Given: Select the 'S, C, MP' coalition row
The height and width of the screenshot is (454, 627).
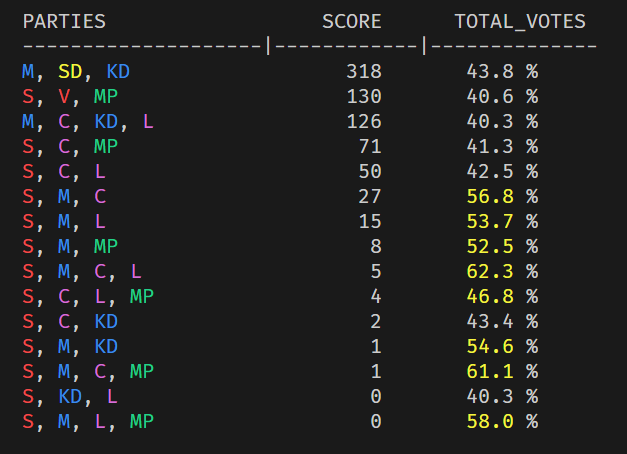Looking at the screenshot, I should tap(280, 146).
